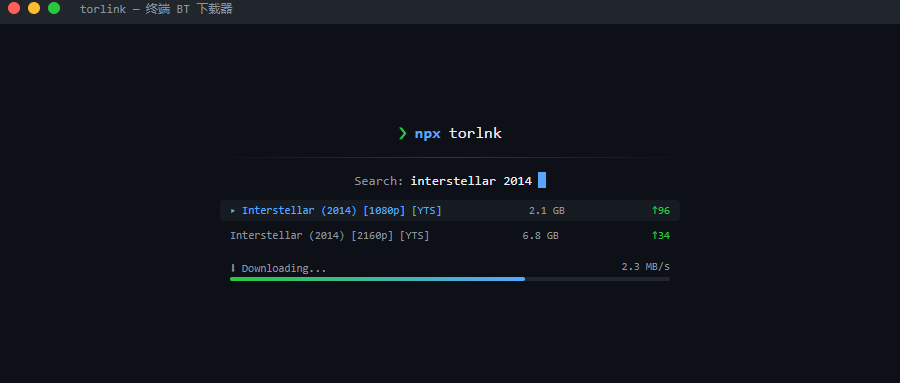This screenshot has width=900, height=383.
Task: Click the npx command text
Action: (428, 134)
